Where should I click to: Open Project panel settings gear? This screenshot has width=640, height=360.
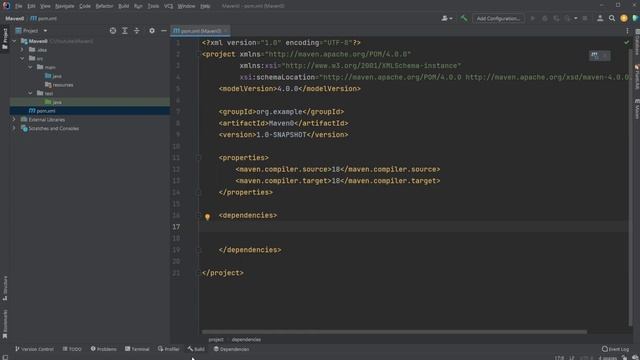[152, 31]
